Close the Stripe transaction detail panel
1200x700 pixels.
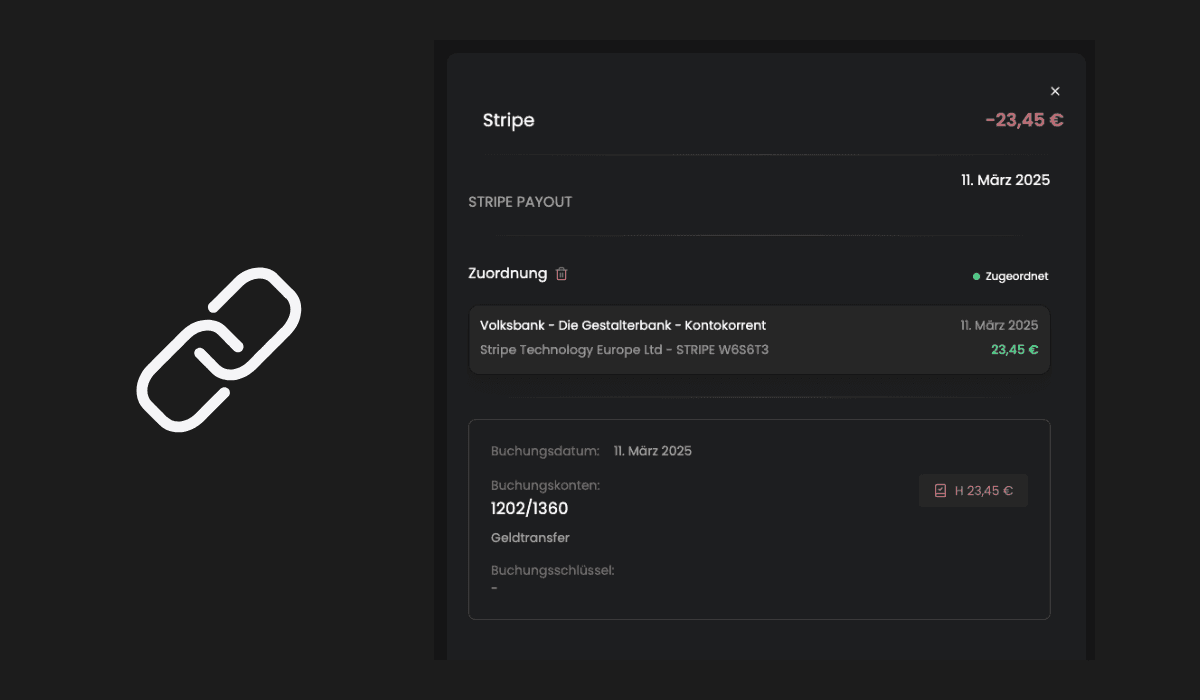(1055, 91)
